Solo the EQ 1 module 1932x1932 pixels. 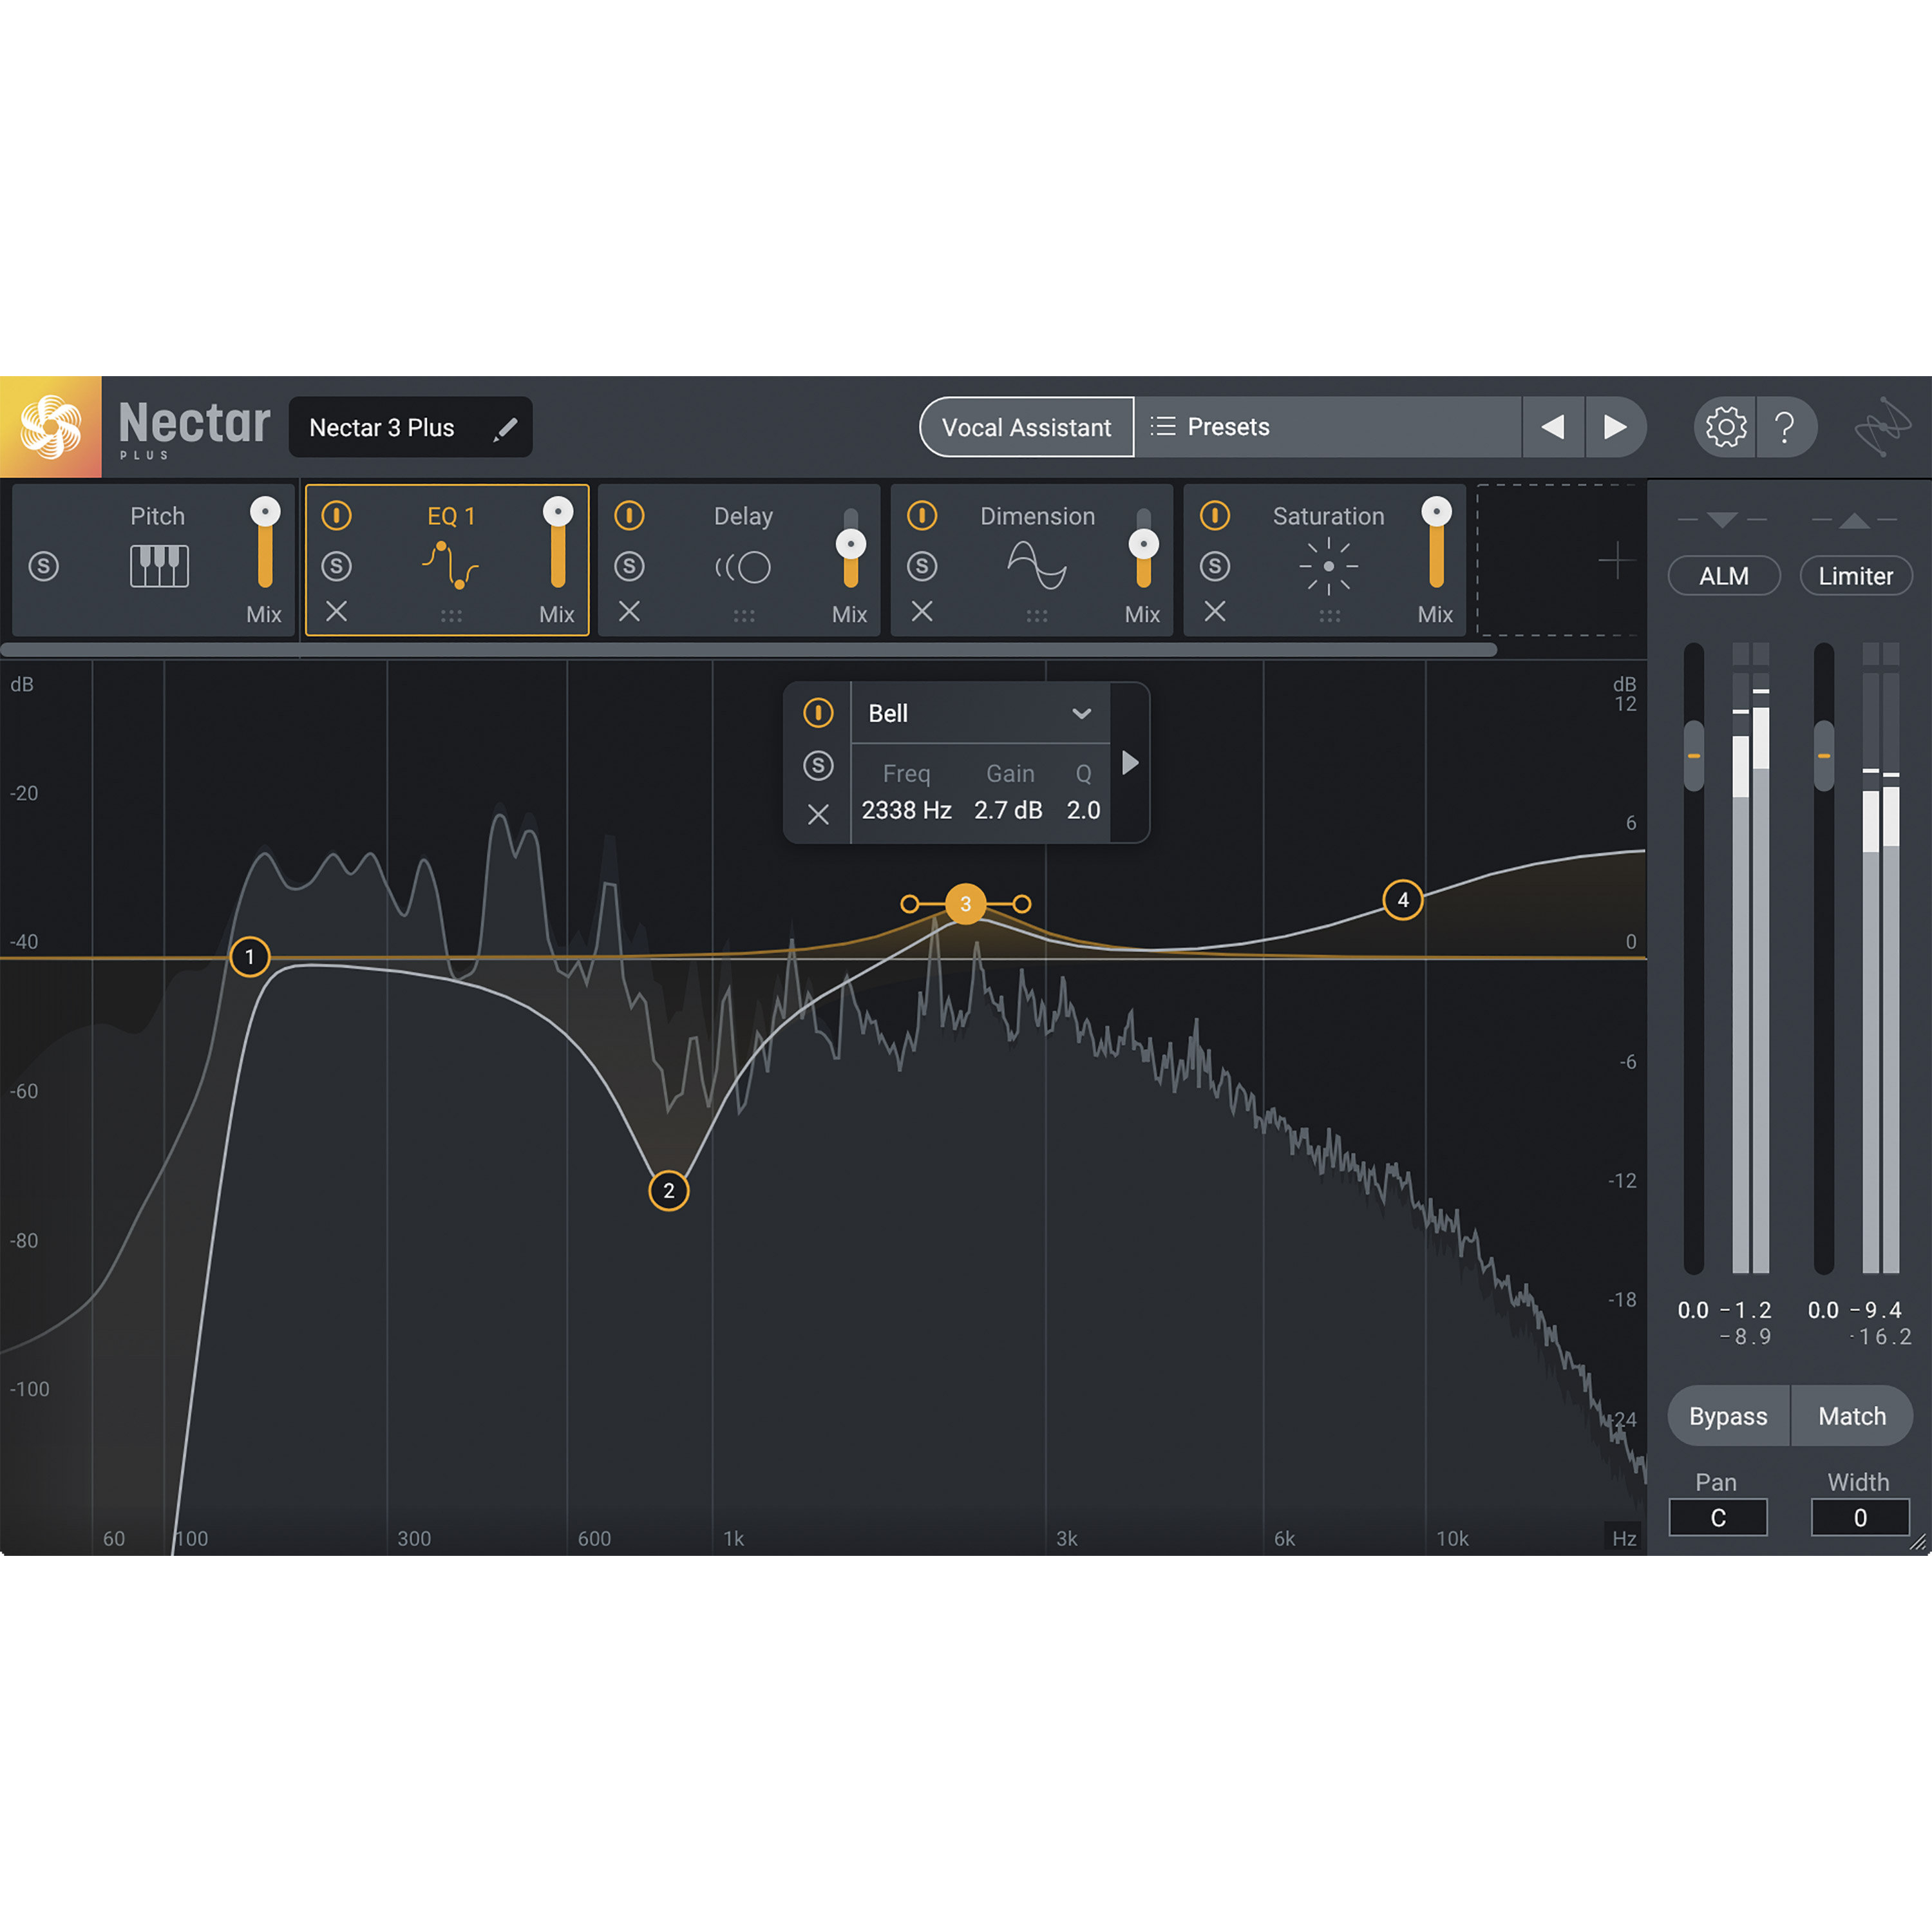pos(337,566)
